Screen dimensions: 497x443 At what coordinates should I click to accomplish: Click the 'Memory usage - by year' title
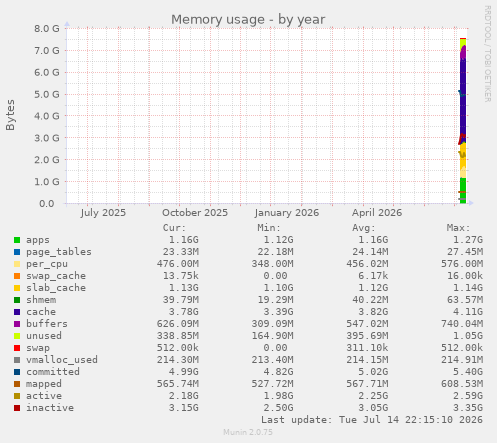click(x=248, y=20)
